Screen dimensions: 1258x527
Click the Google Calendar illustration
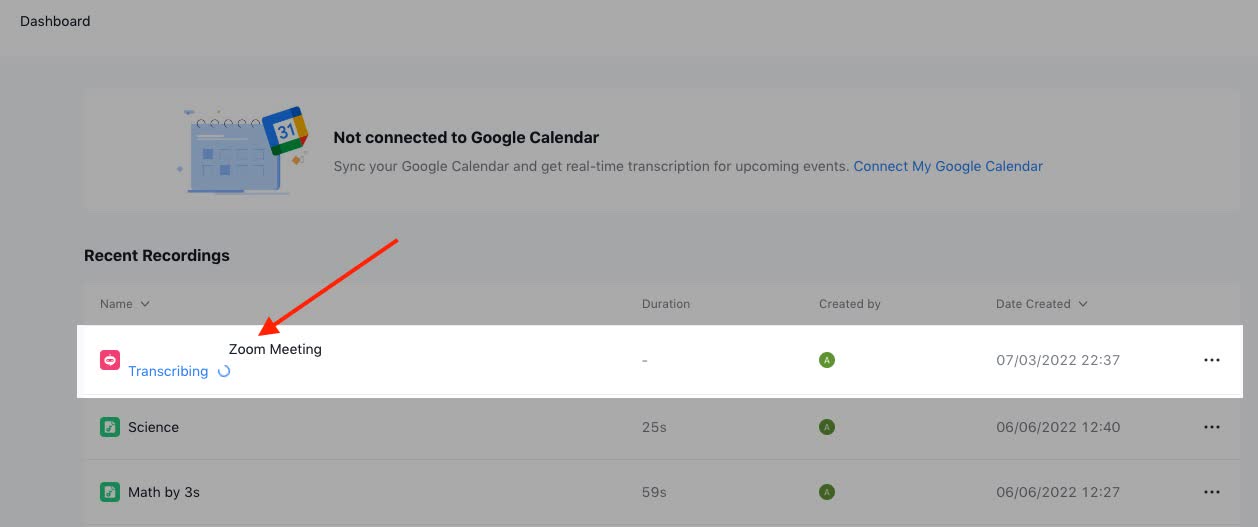coord(243,150)
